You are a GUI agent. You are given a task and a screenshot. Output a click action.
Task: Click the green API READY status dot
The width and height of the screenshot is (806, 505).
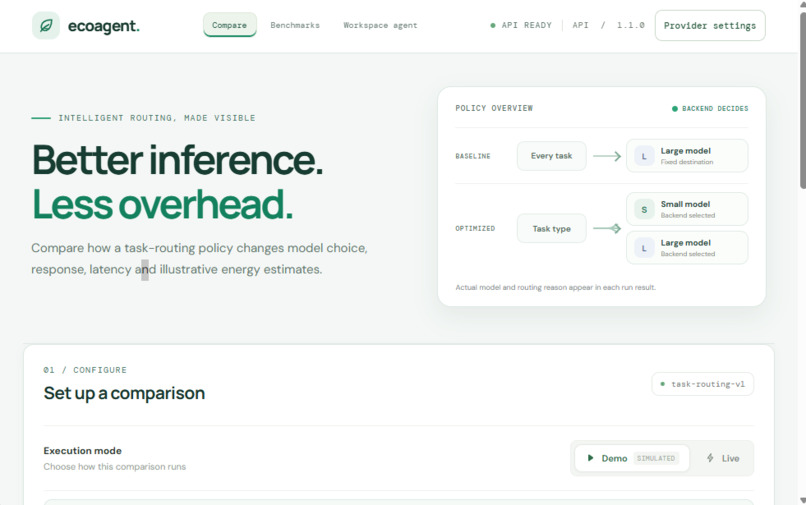(x=493, y=25)
